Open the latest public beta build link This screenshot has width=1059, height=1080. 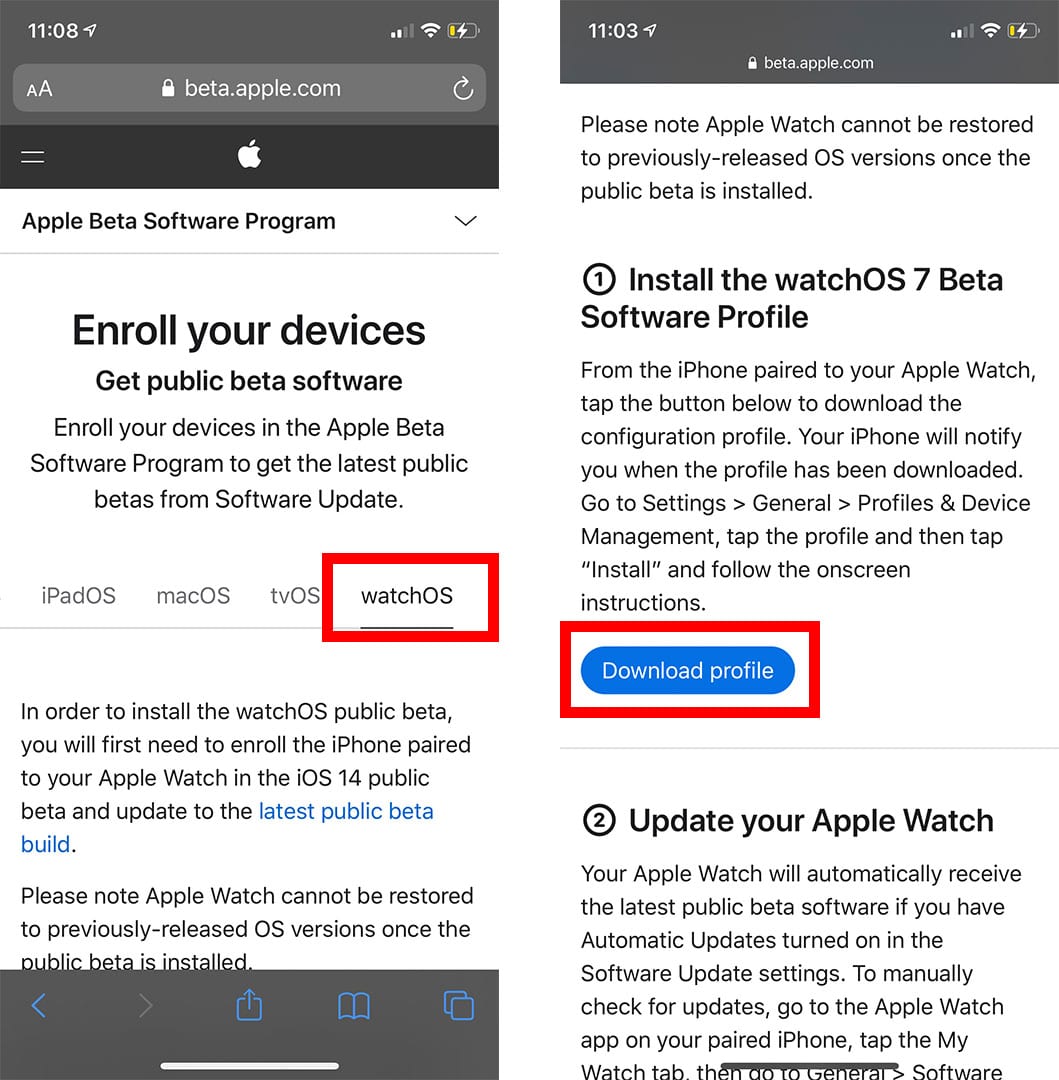[227, 827]
